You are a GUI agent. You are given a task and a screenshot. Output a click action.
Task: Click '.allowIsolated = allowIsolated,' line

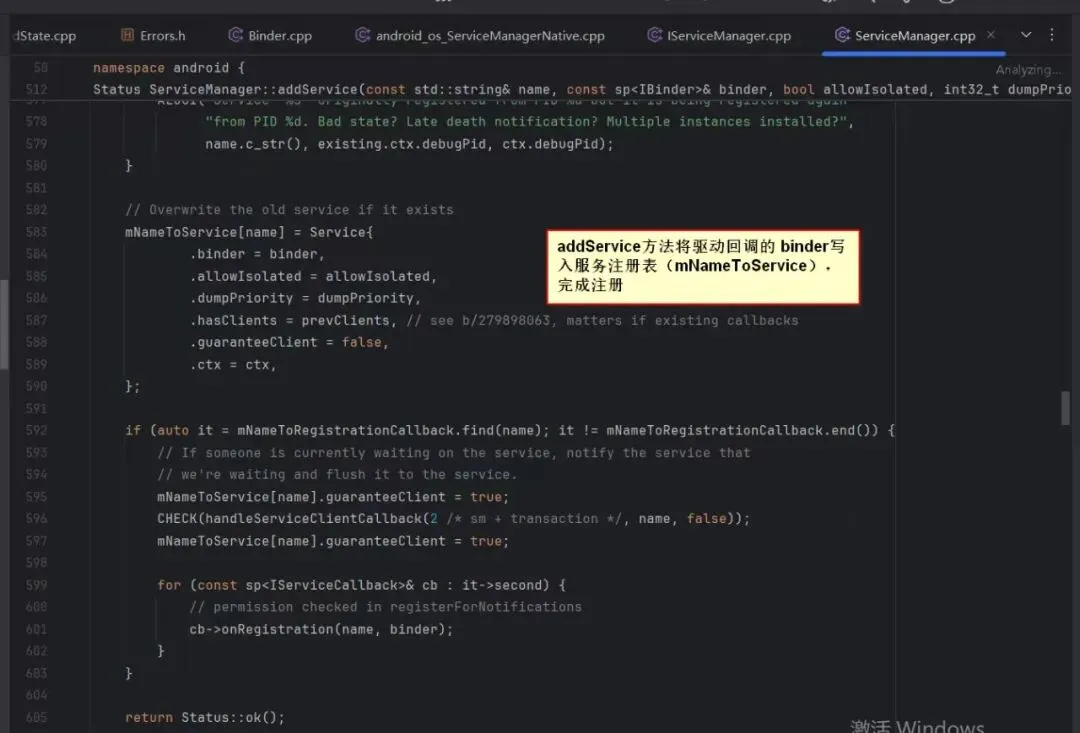(313, 276)
